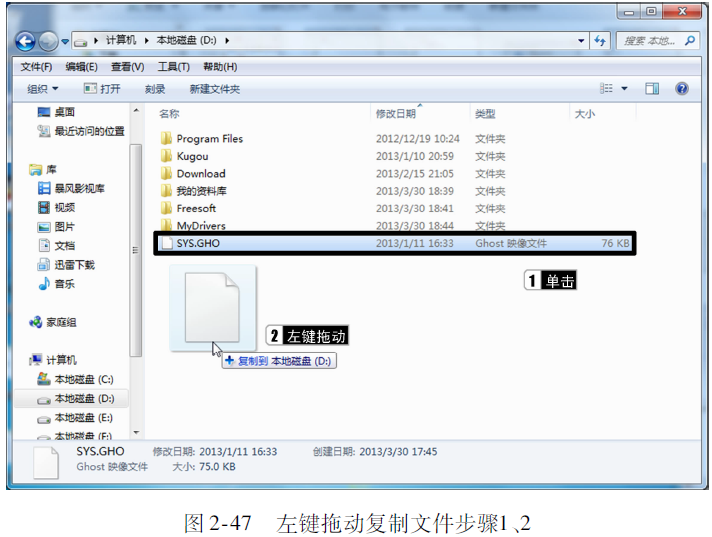Click the 打开 toolbar button

pyautogui.click(x=102, y=89)
